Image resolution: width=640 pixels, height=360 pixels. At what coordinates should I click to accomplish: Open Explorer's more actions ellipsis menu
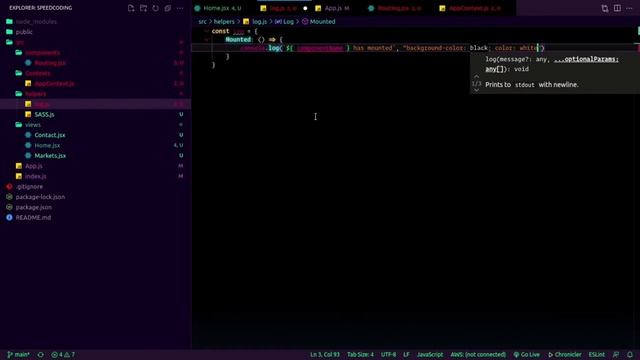180,8
